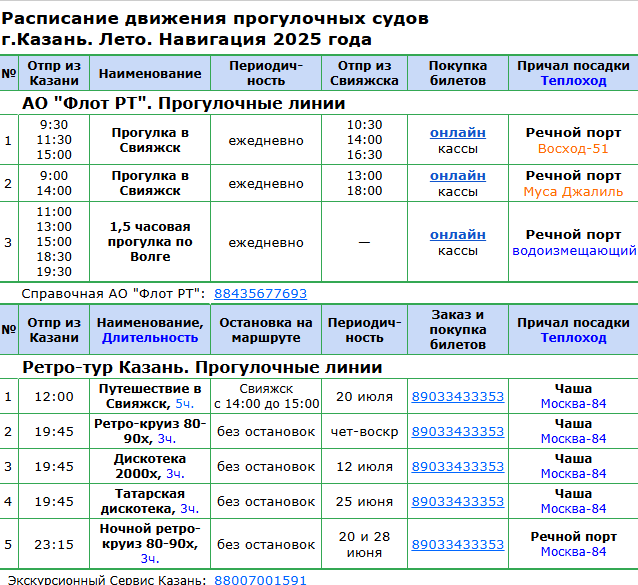Select periodicity чет-воскр
Screen dimensions: 638x585
364,432
